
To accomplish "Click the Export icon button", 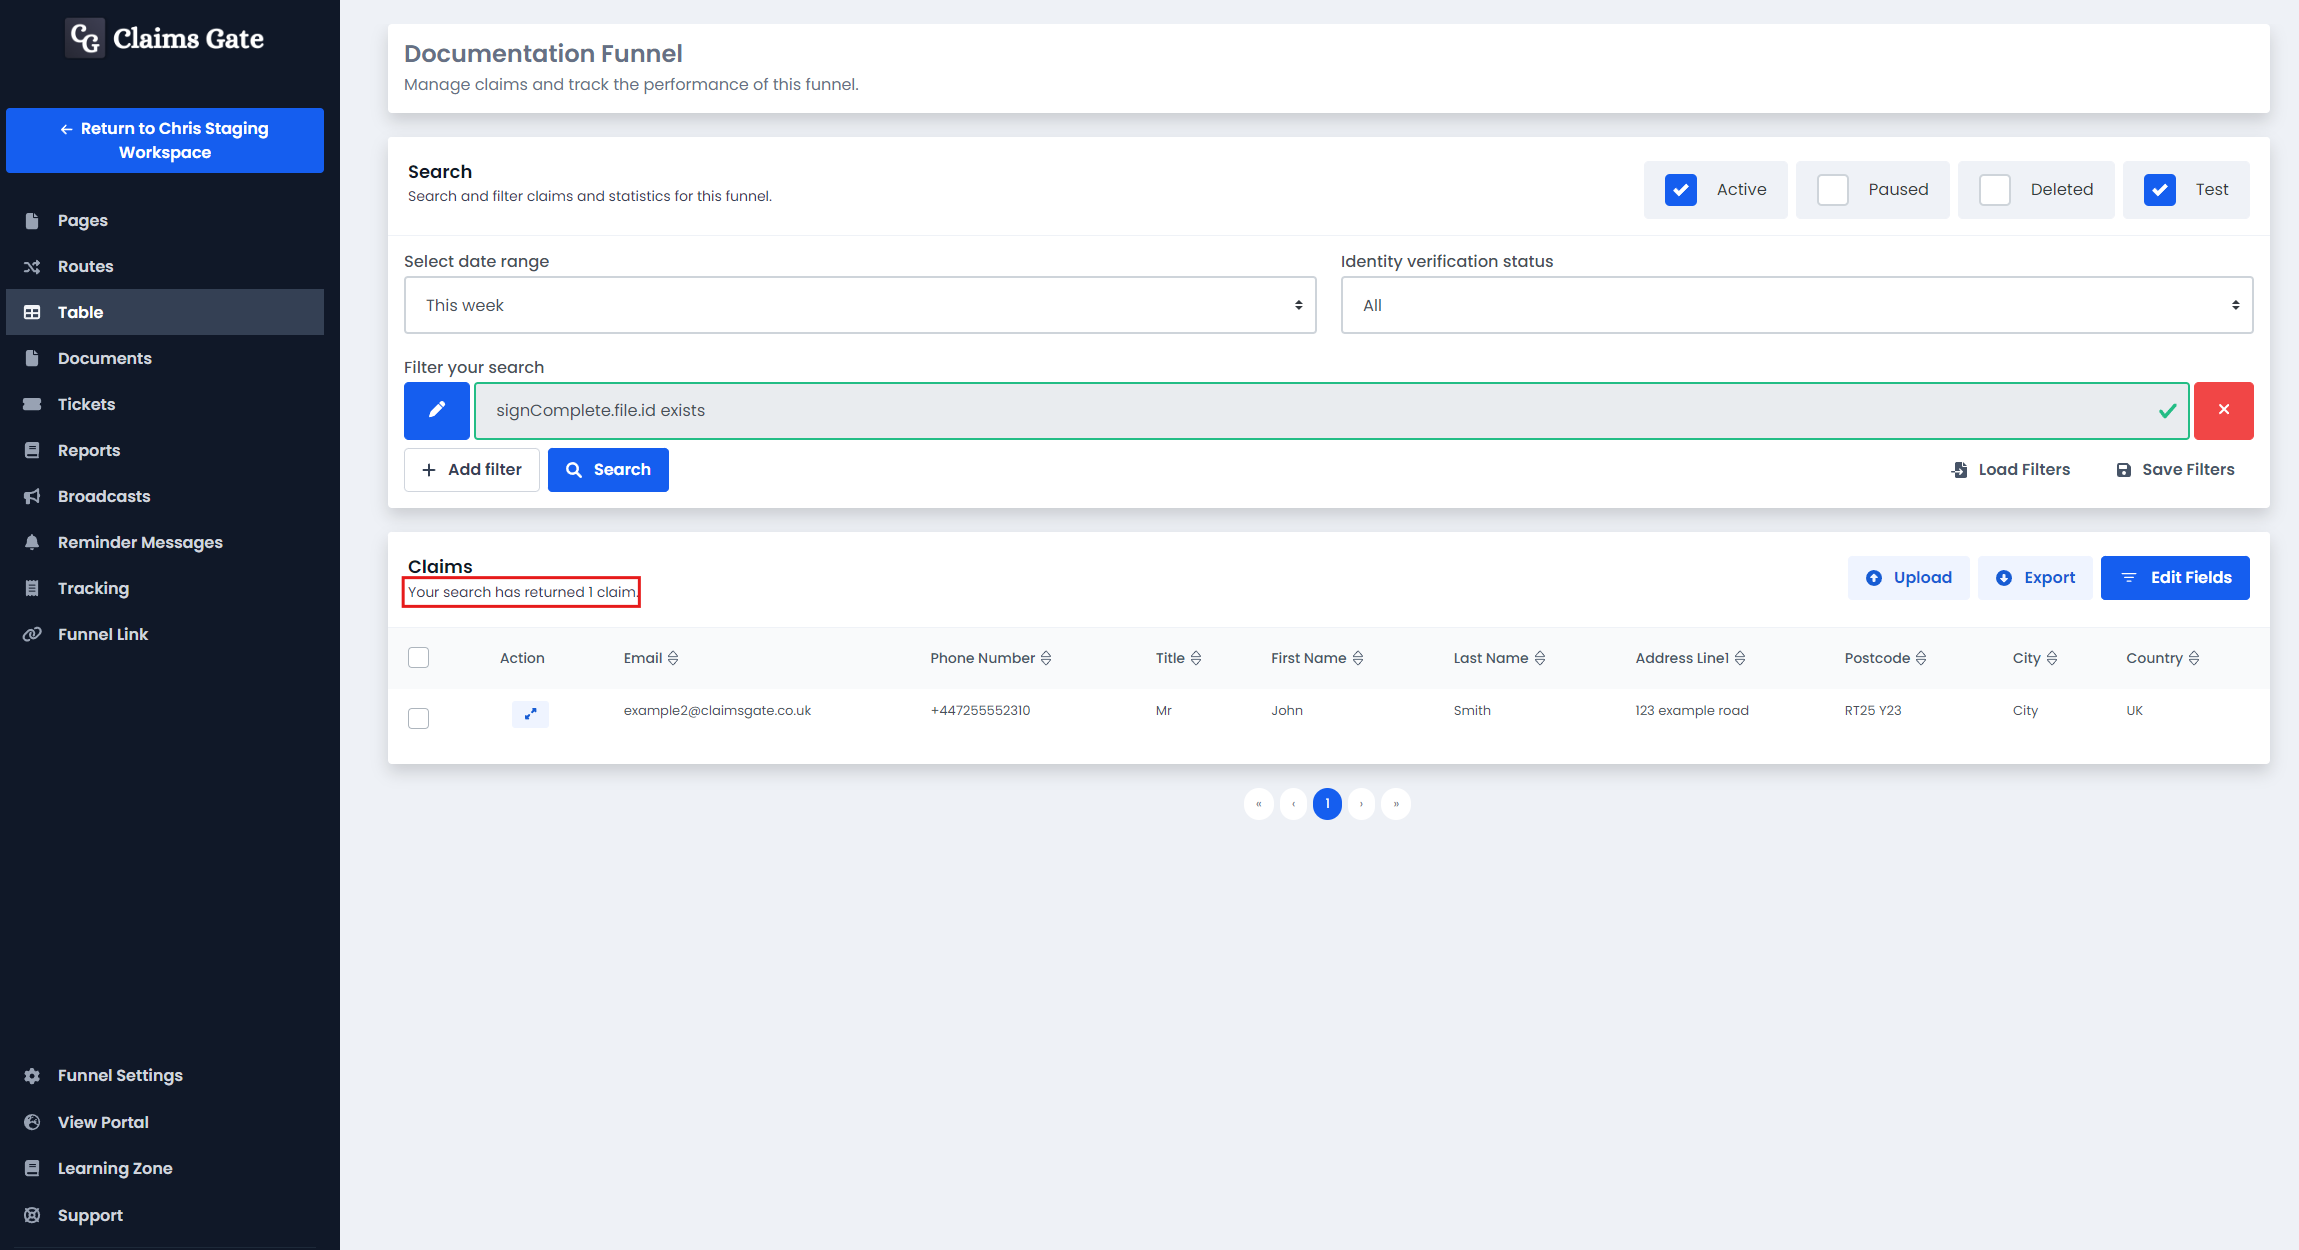I will 2000,576.
